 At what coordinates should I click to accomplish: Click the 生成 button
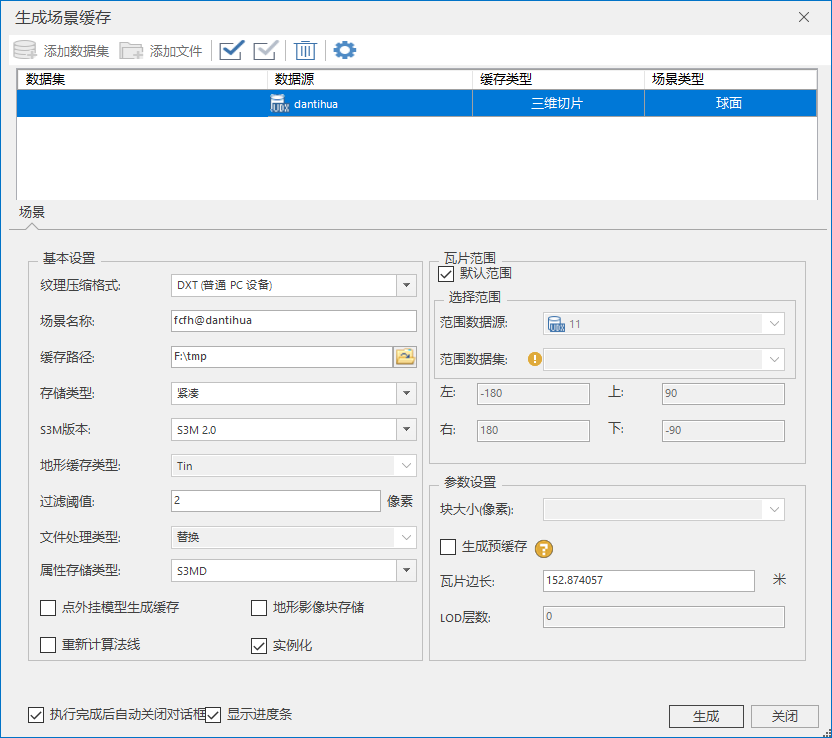pyautogui.click(x=706, y=716)
